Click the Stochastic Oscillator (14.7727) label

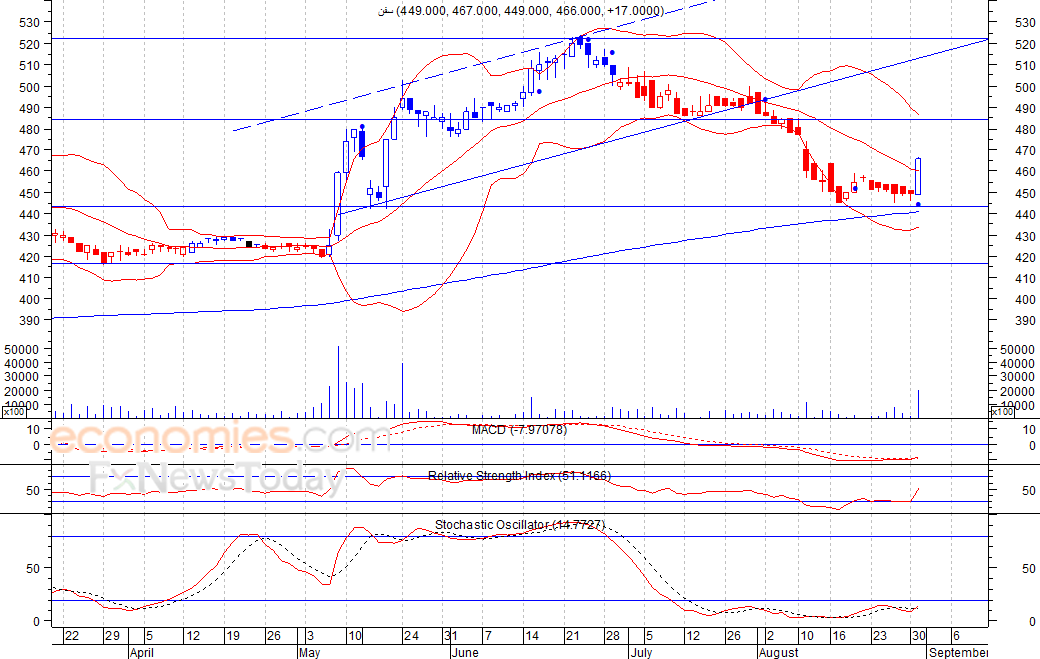[x=520, y=524]
